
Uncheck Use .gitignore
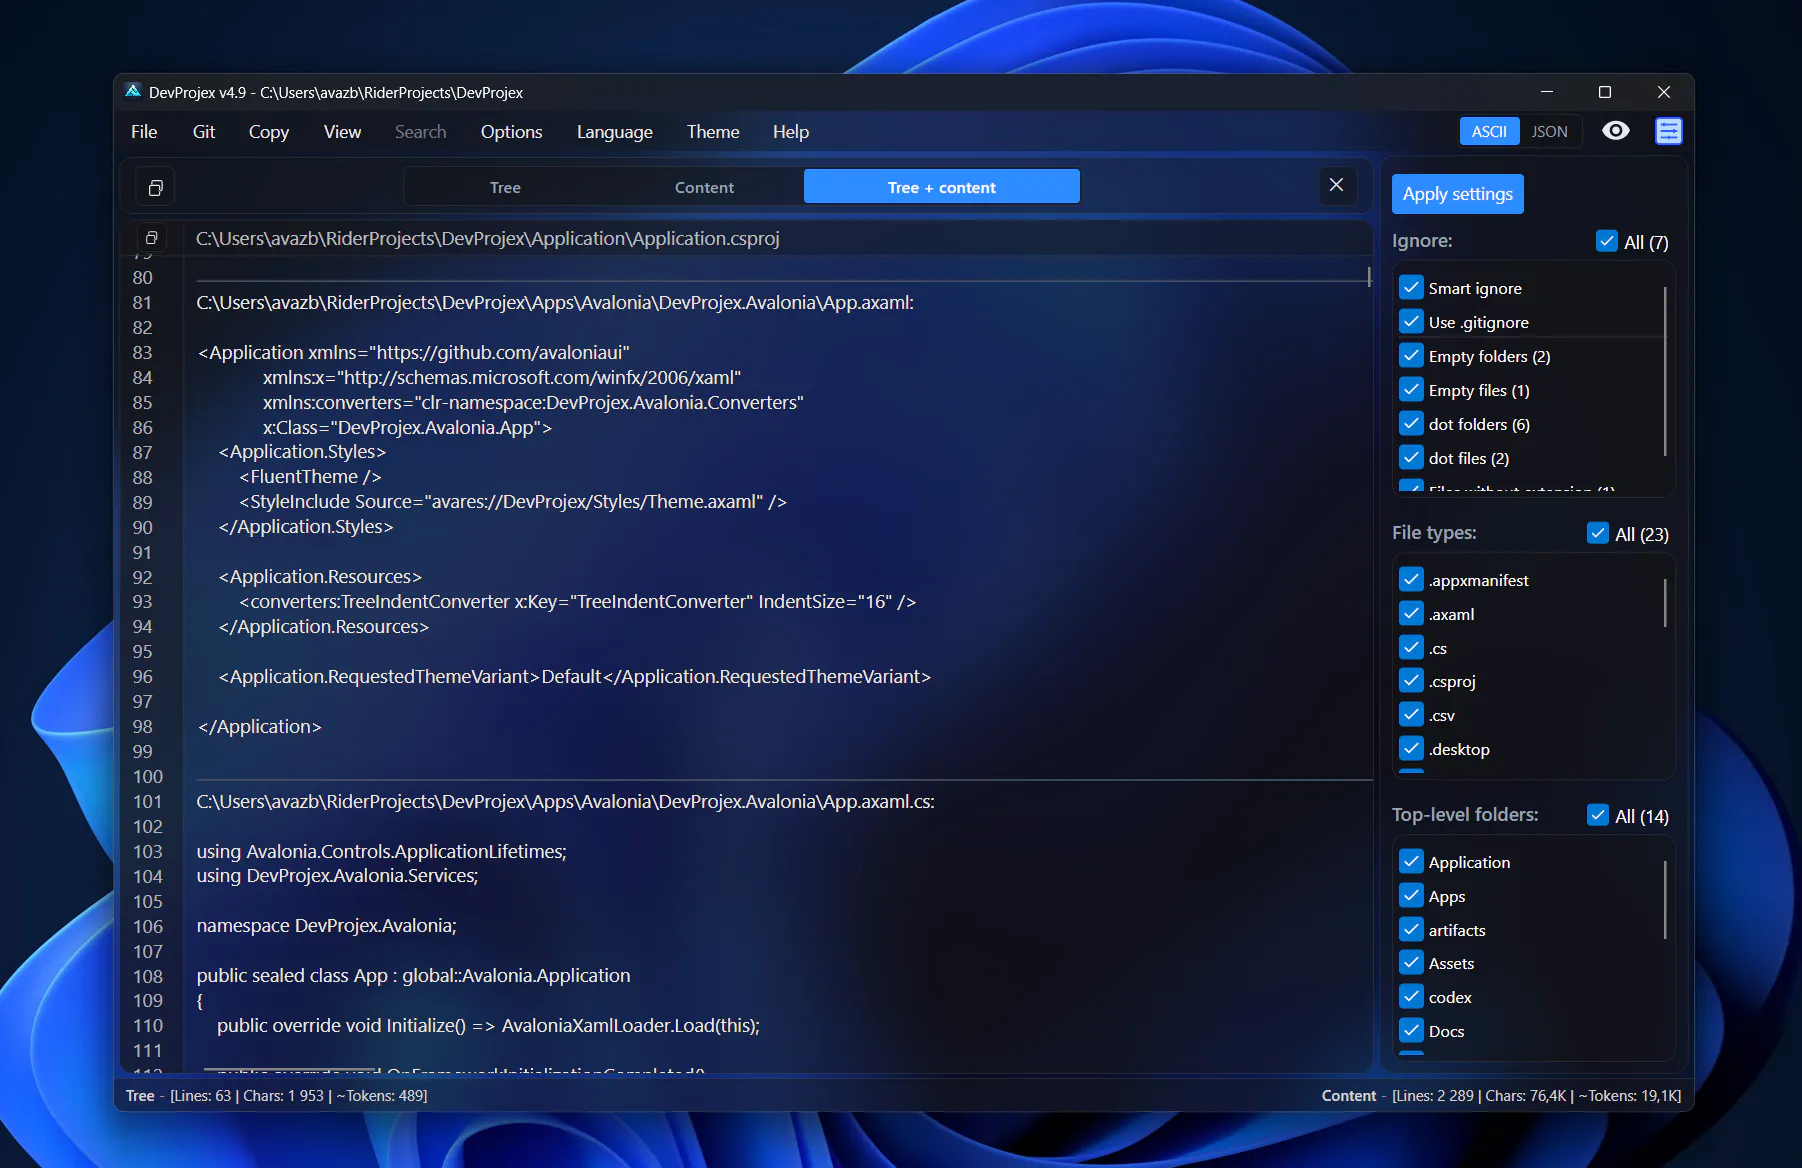1411,322
